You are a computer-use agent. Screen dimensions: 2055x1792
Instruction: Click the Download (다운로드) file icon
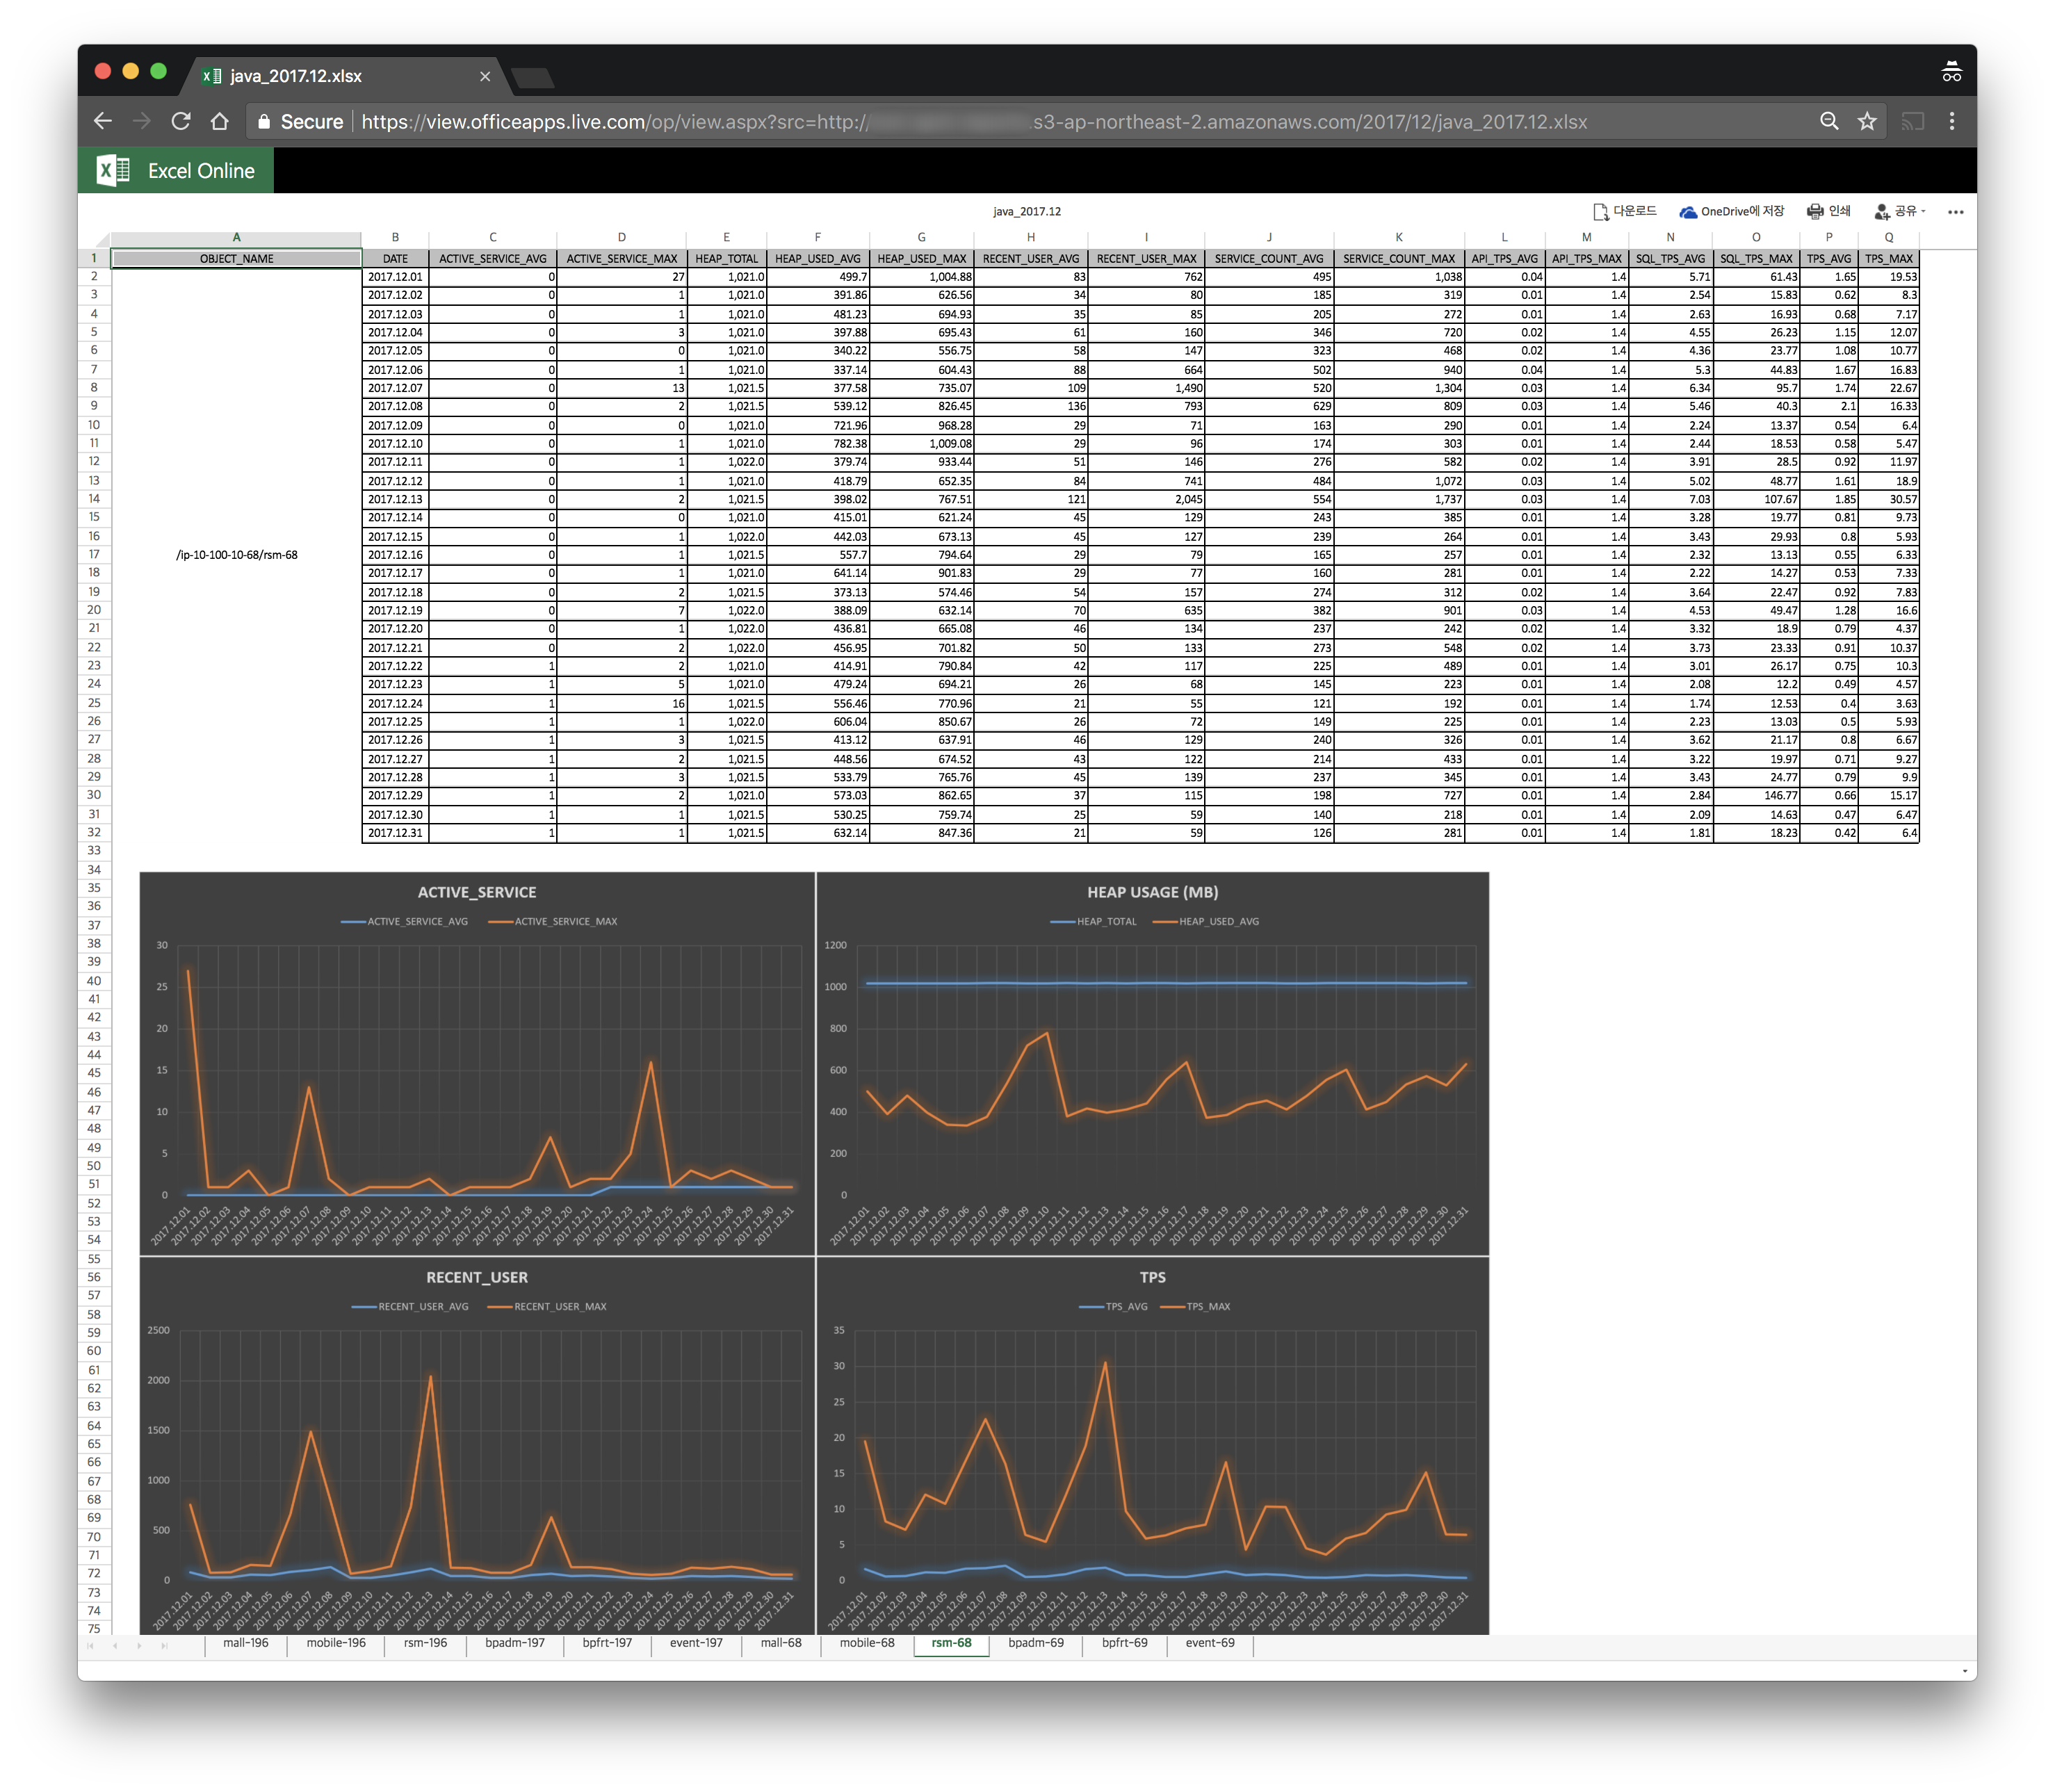pos(1600,211)
